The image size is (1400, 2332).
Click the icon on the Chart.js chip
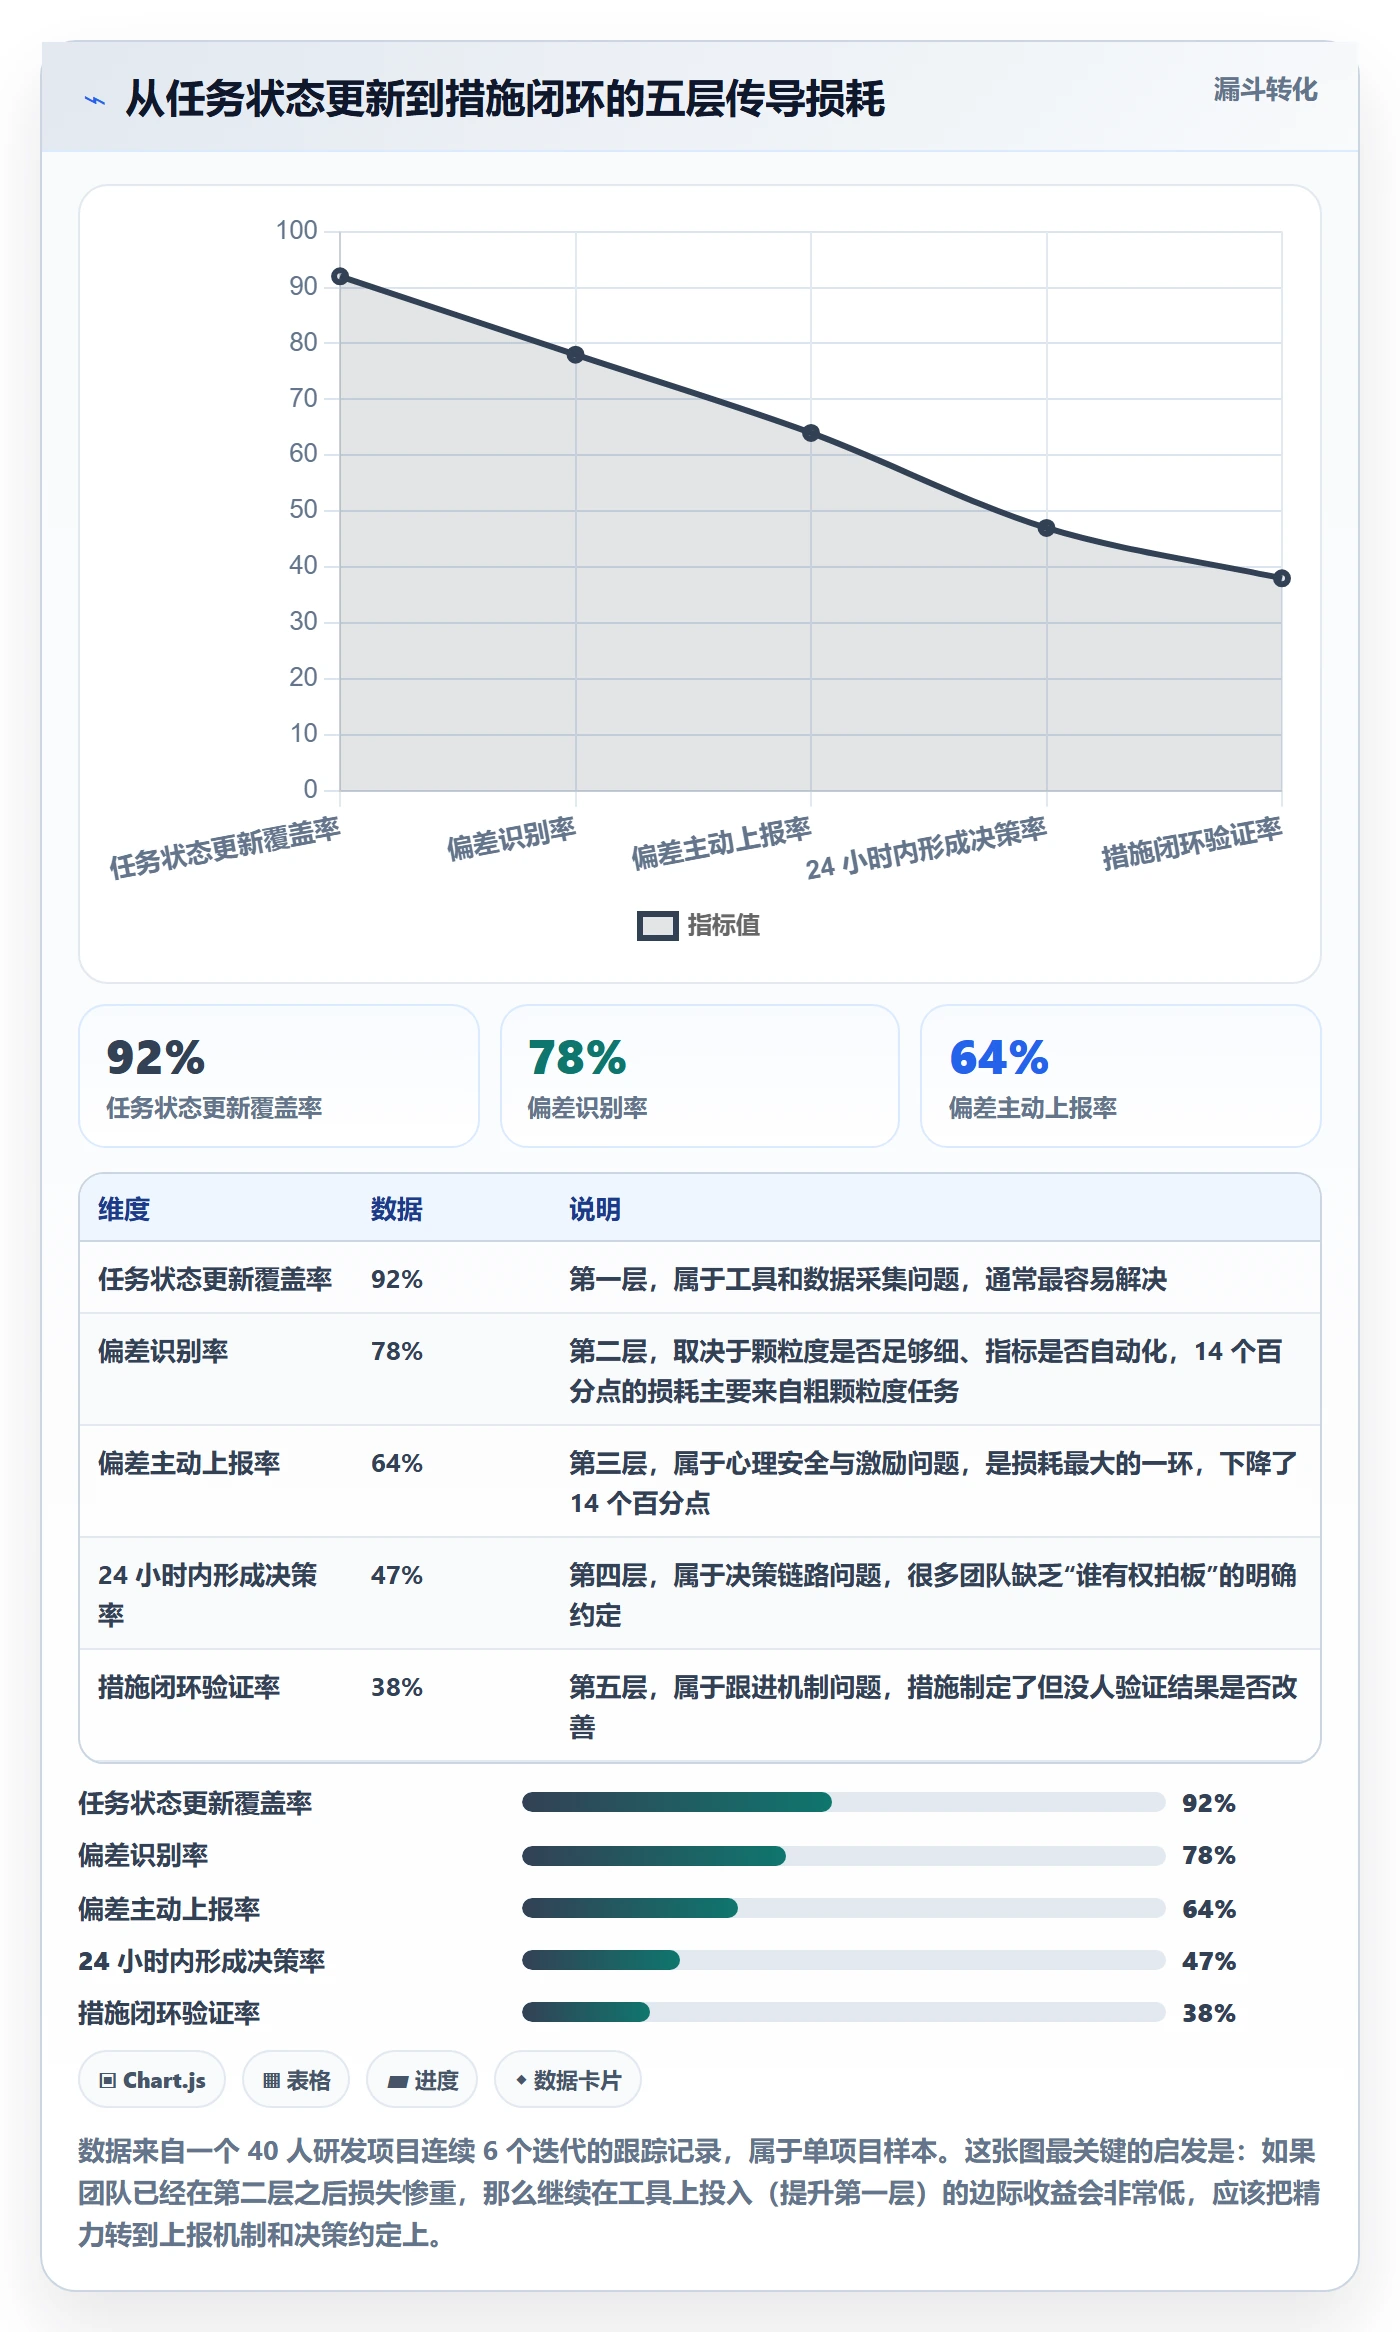pos(108,2081)
